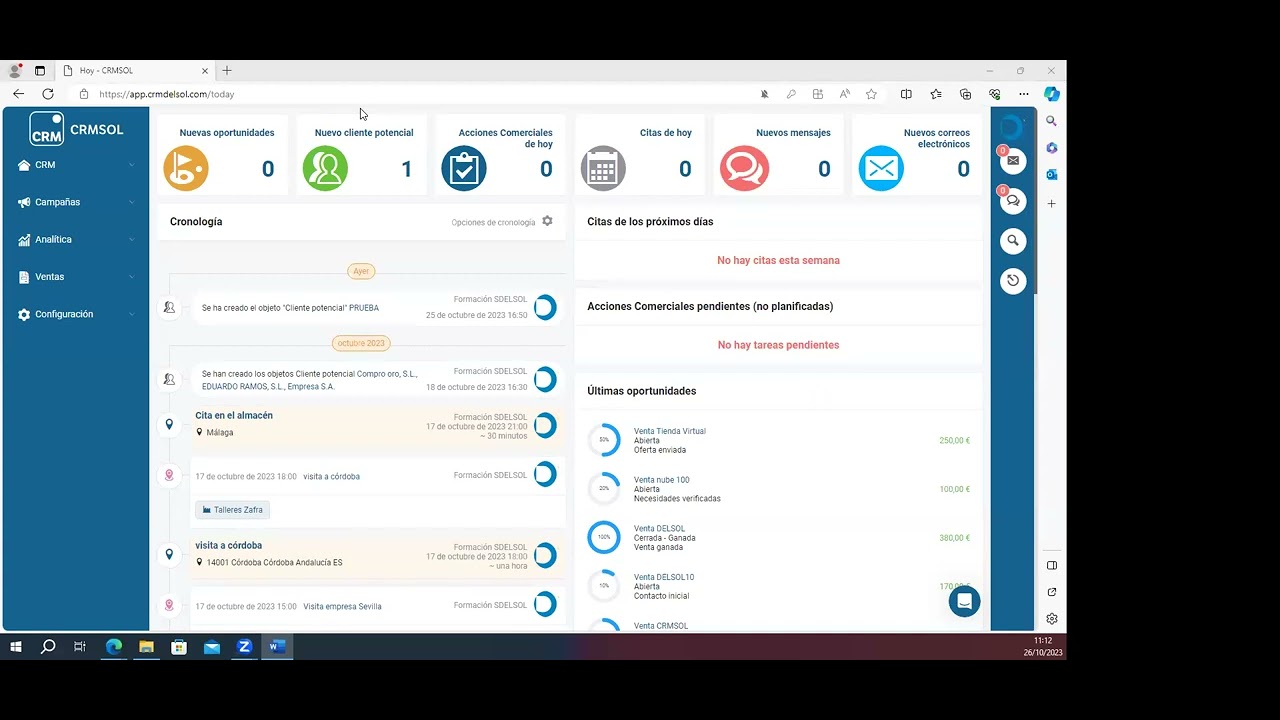Image resolution: width=1280 pixels, height=720 pixels.
Task: Click the Edge sidebar settings gear
Action: (1051, 619)
